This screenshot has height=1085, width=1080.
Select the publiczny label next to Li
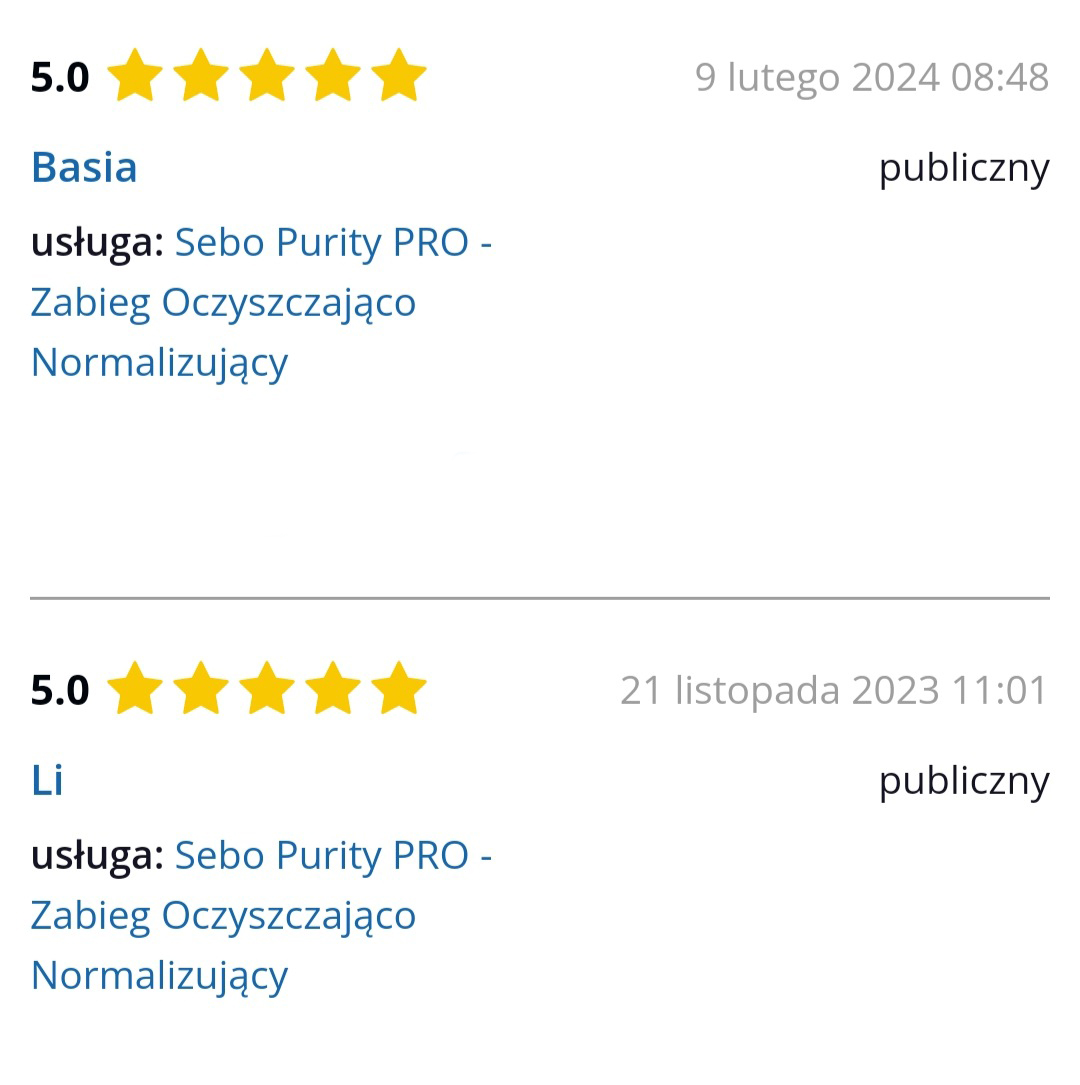[963, 781]
